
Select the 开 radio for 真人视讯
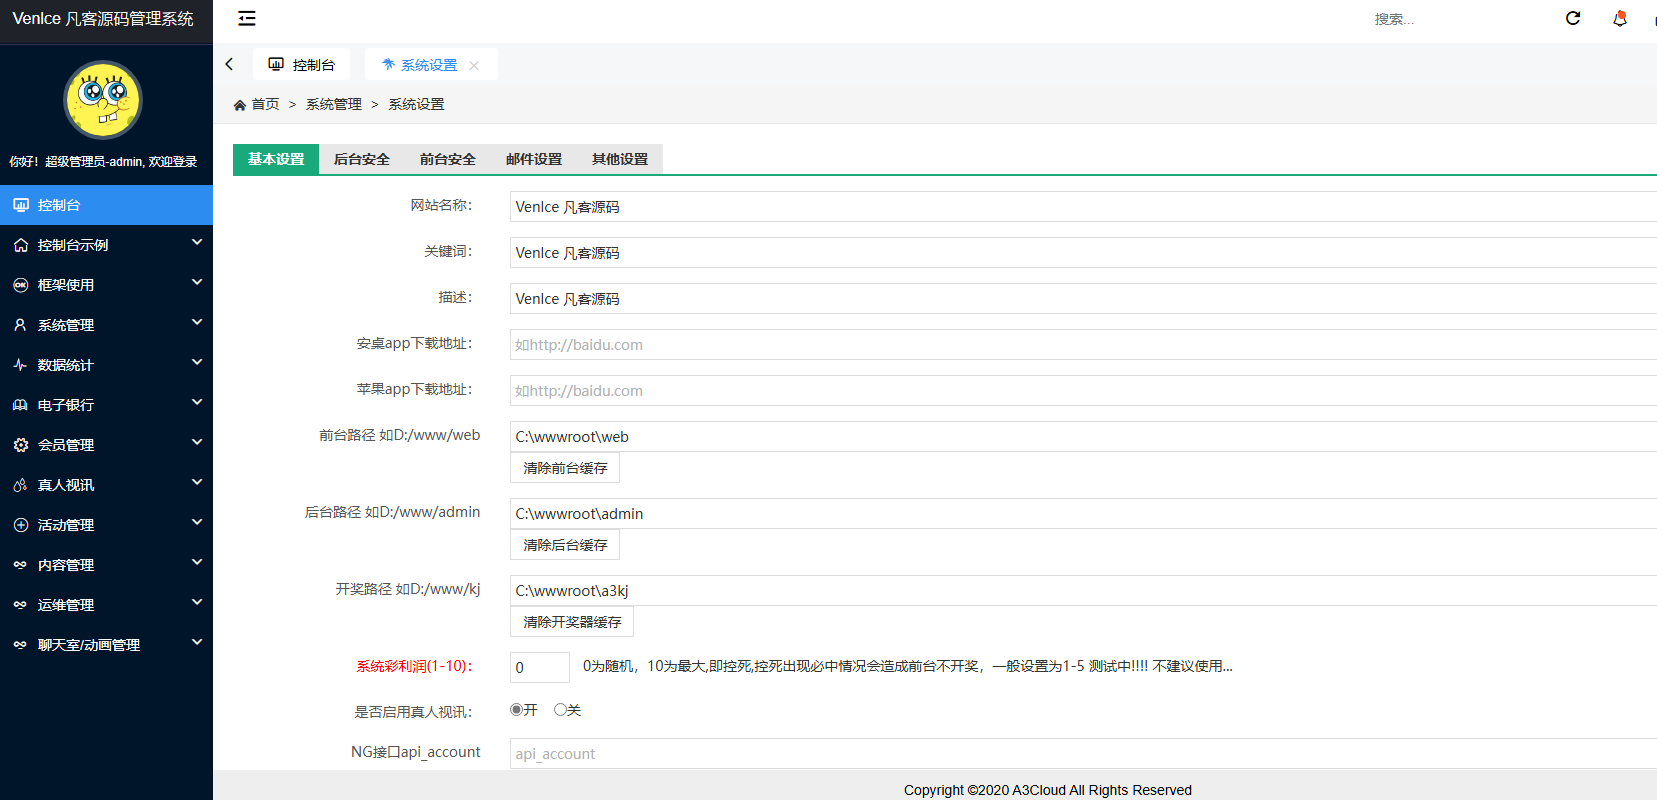pos(517,710)
